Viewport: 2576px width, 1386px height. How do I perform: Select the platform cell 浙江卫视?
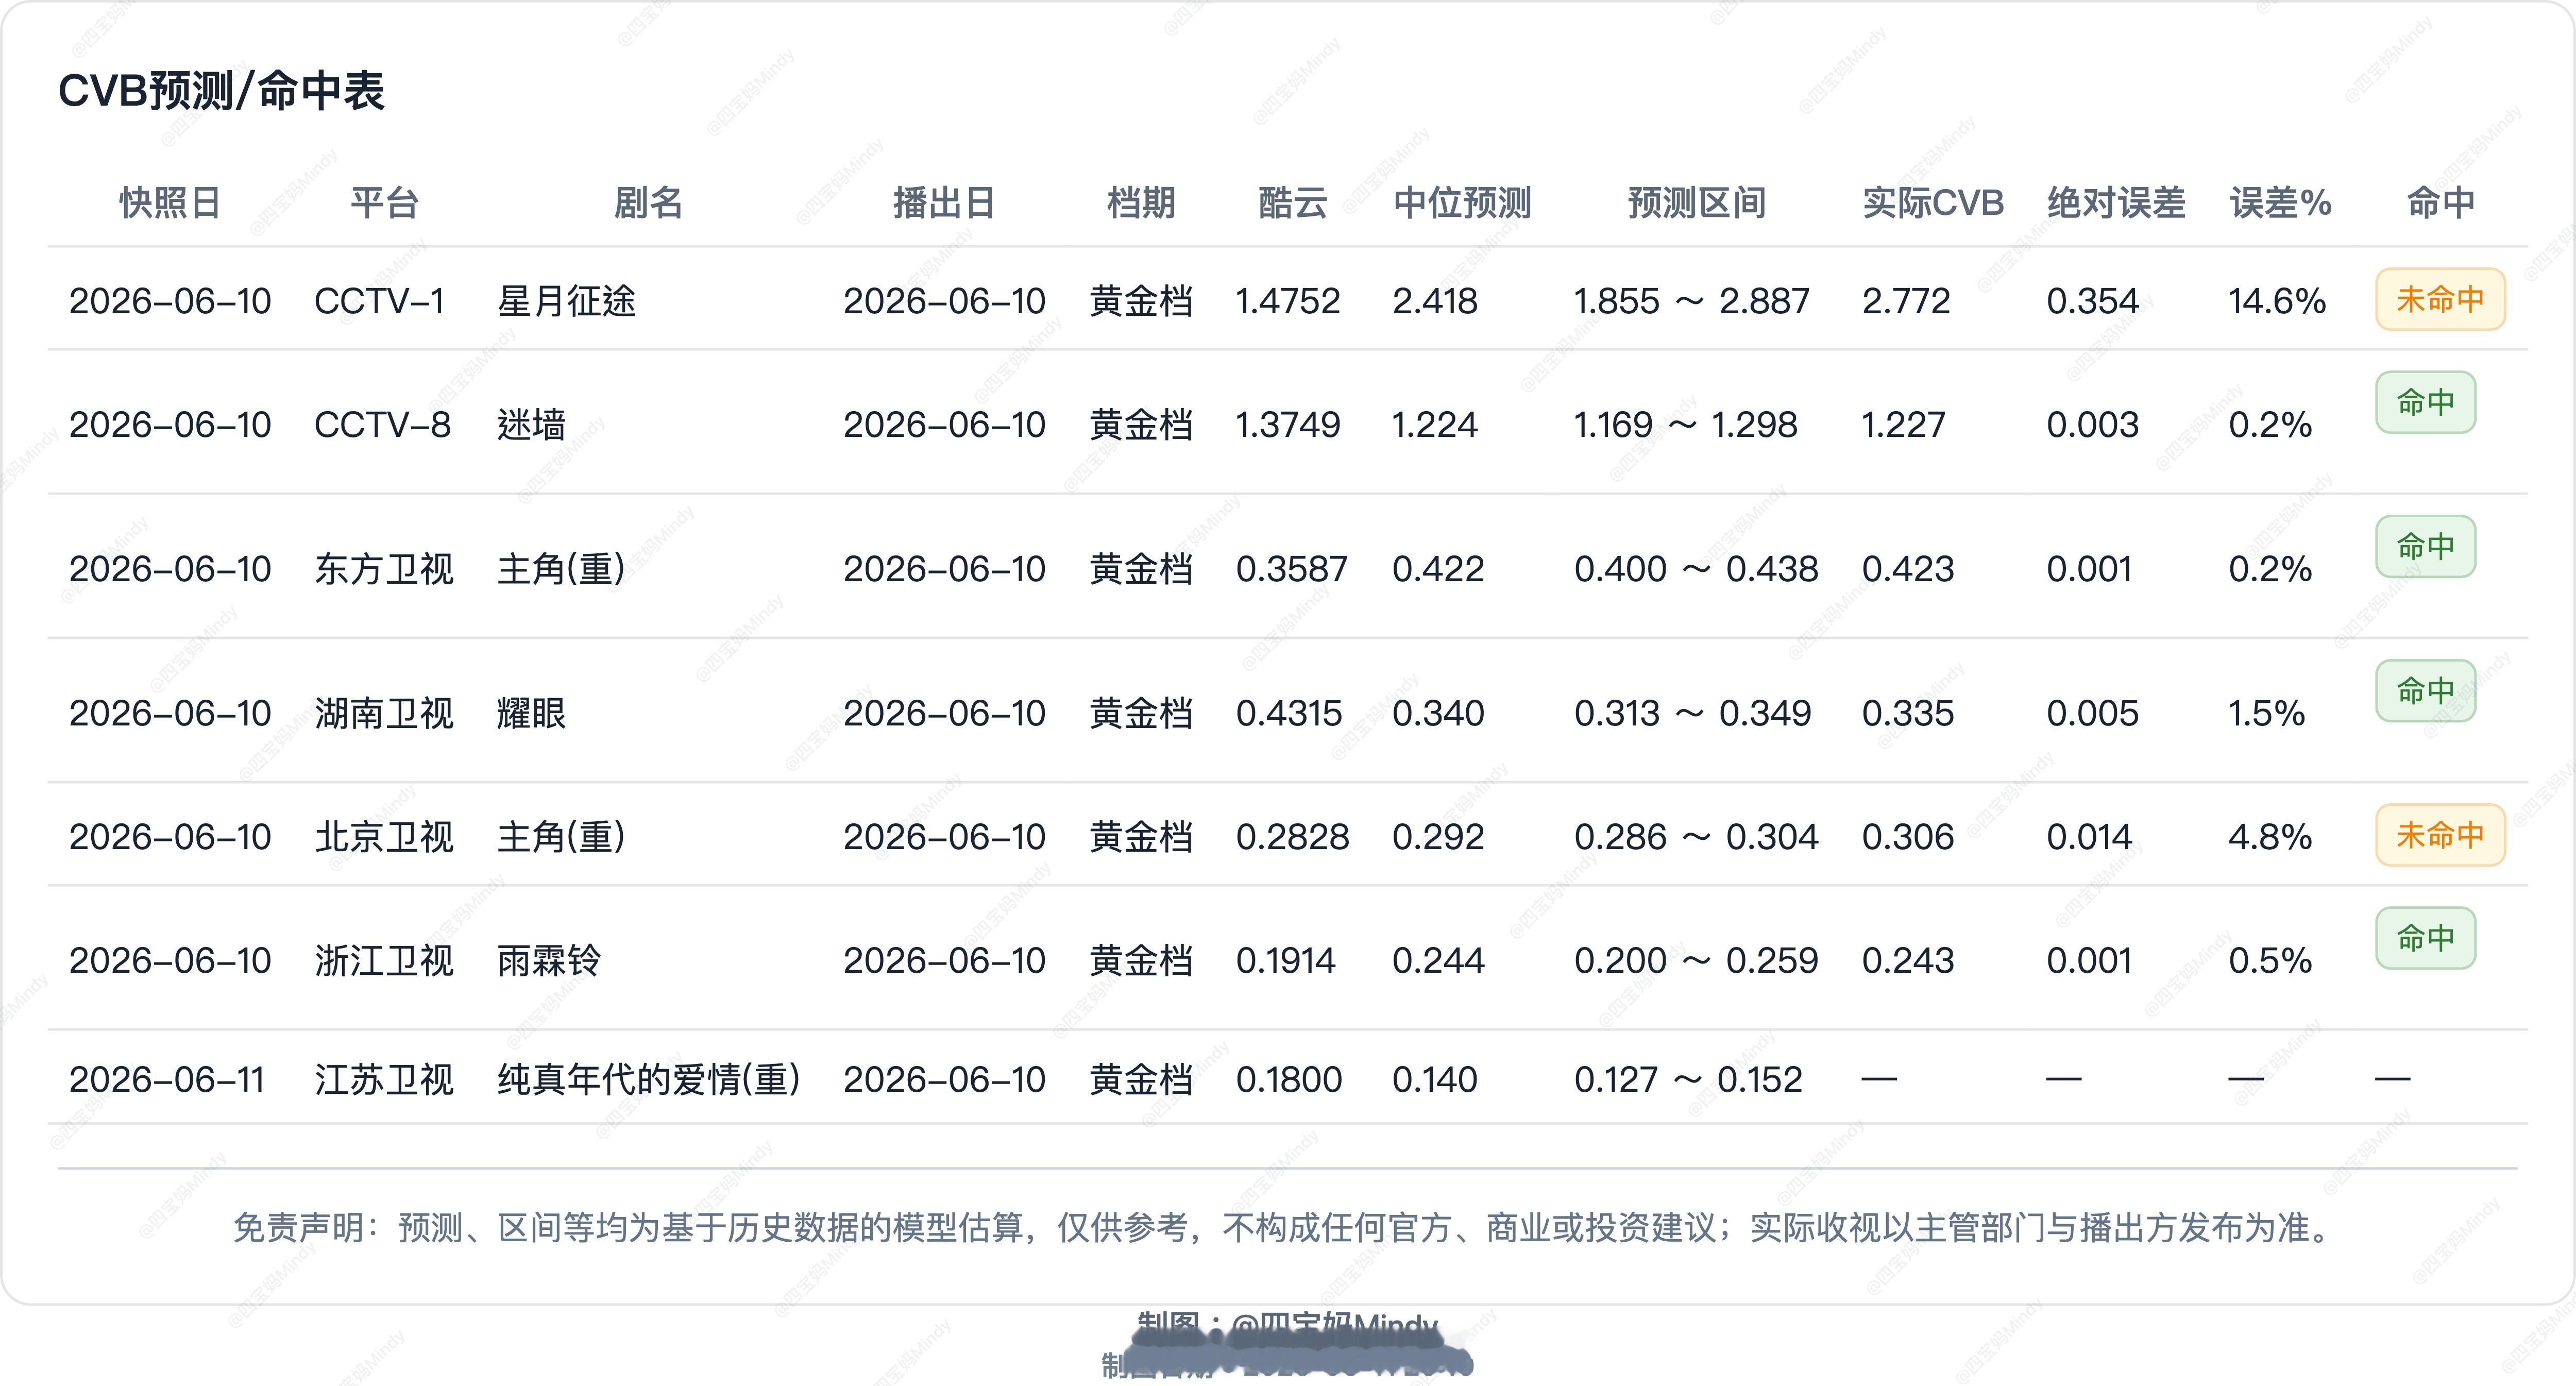[384, 961]
